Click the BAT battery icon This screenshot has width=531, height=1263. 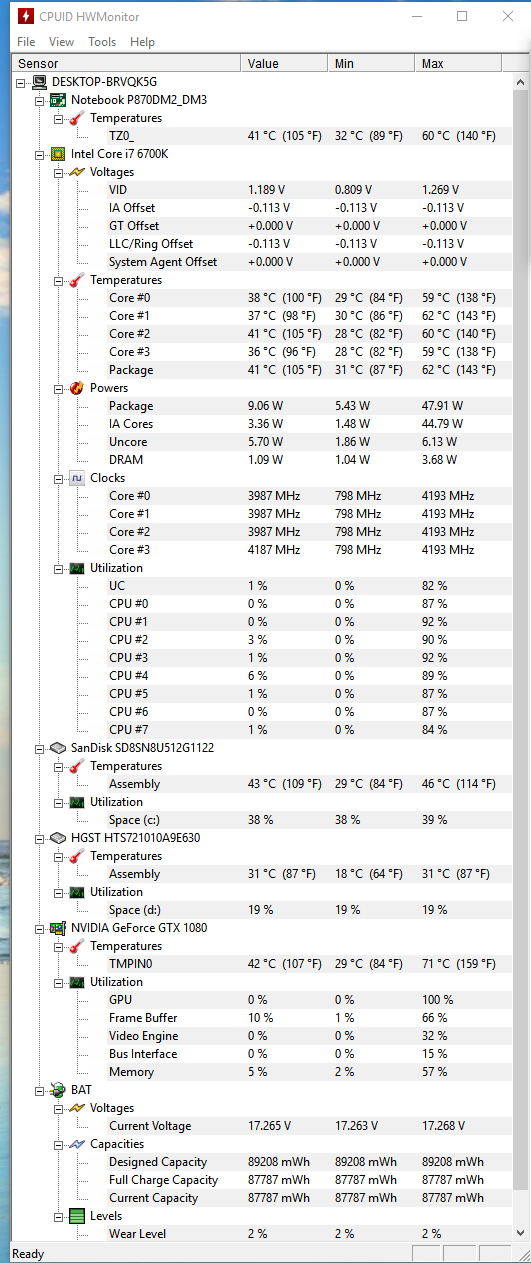pyautogui.click(x=58, y=1090)
